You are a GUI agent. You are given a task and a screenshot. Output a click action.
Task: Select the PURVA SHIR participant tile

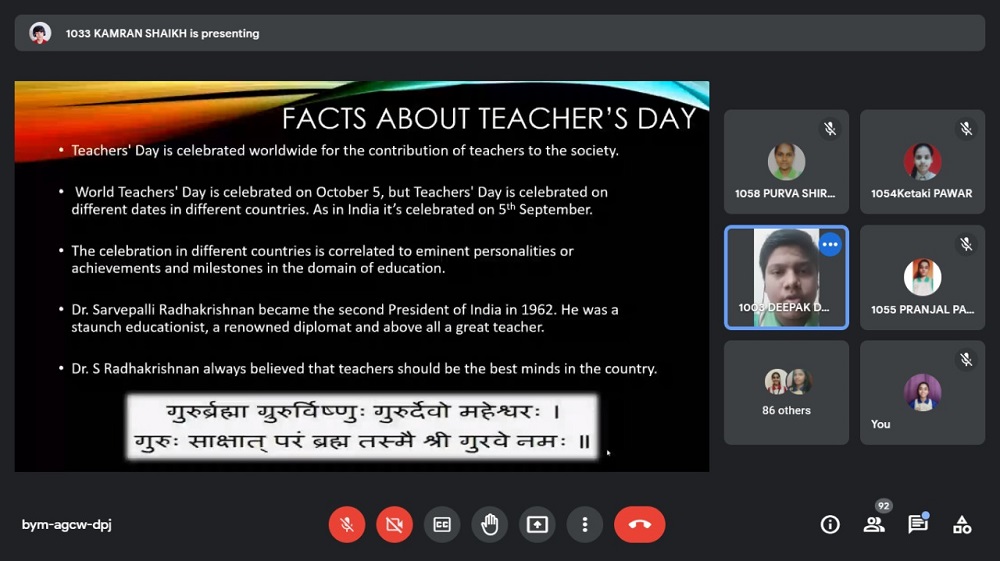coord(786,162)
